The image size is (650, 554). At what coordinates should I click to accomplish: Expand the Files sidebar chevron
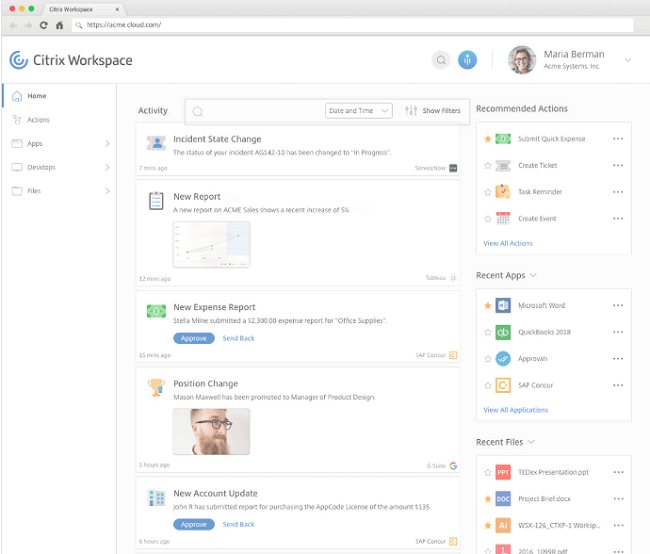pyautogui.click(x=107, y=191)
